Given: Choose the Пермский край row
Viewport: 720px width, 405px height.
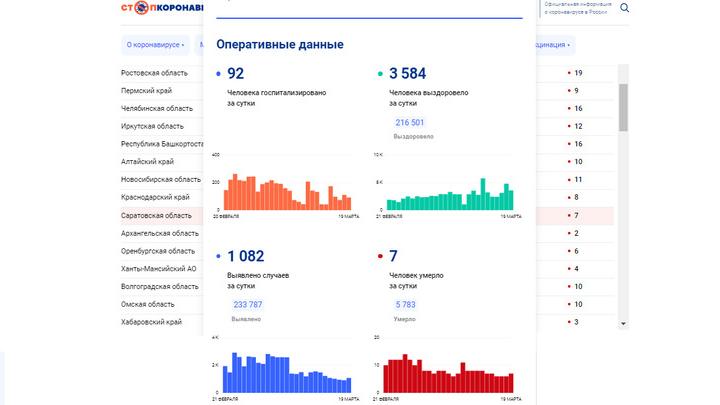Looking at the screenshot, I should (146, 91).
